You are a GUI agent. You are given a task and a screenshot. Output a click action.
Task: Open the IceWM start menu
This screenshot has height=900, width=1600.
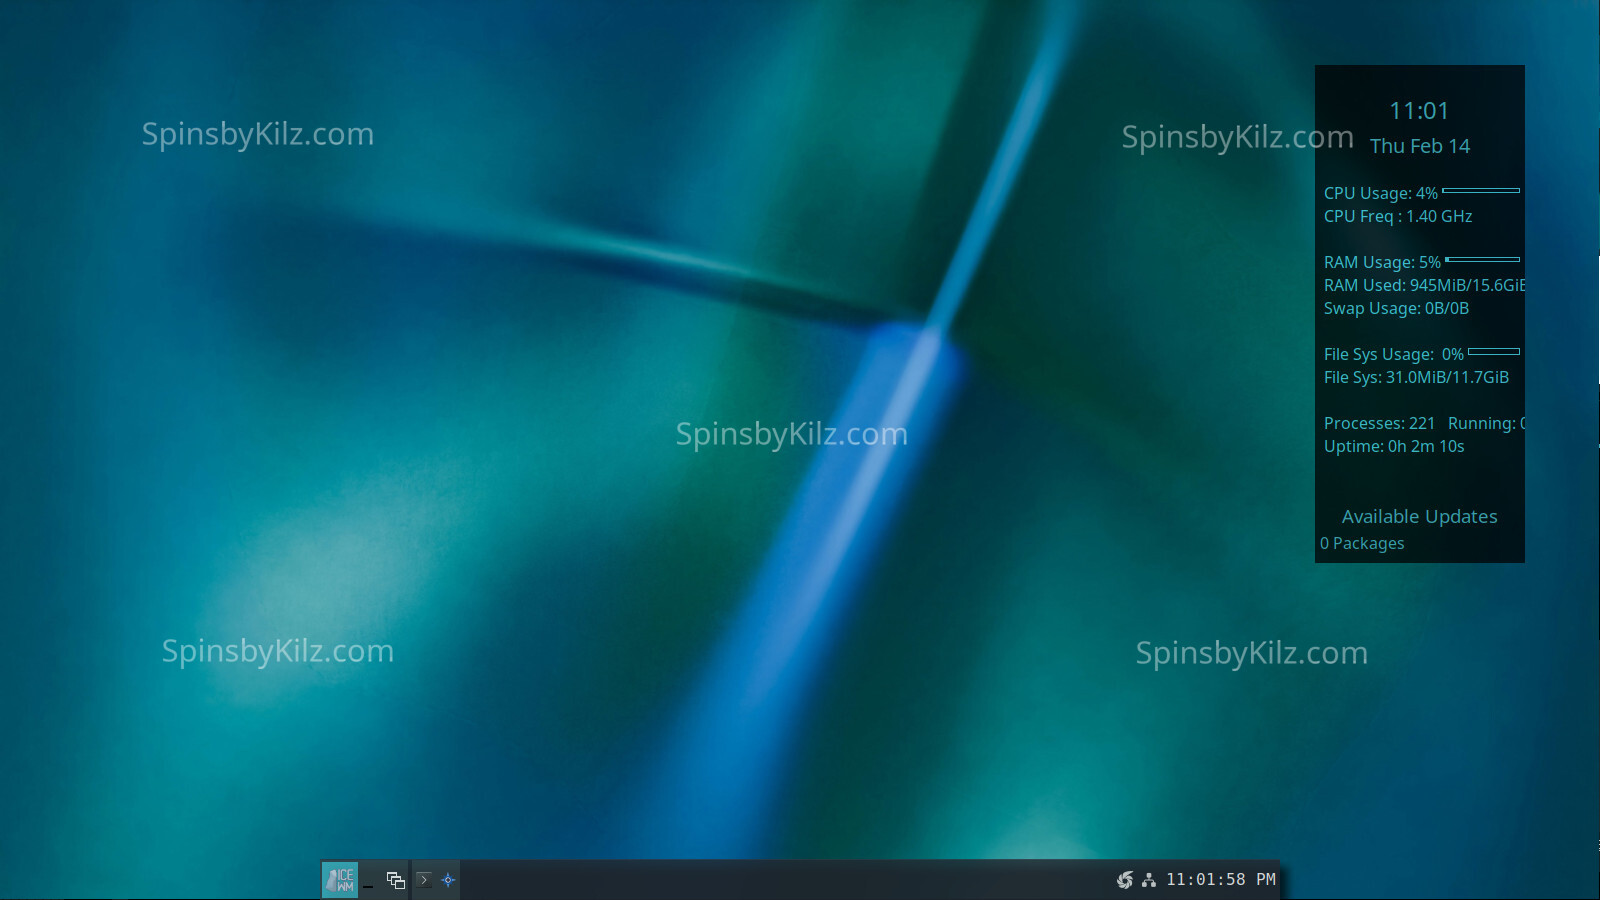pos(340,880)
